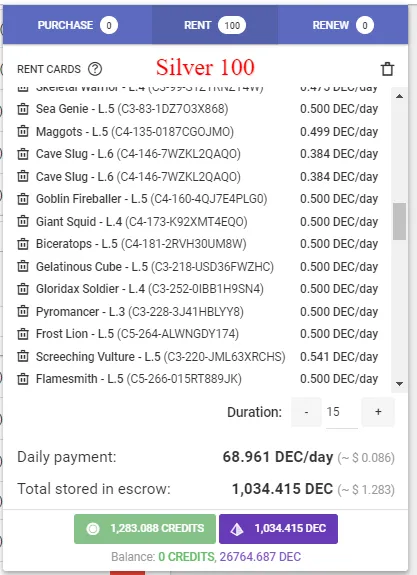Remove Frost Lion L.5 using its trash icon

[23, 334]
